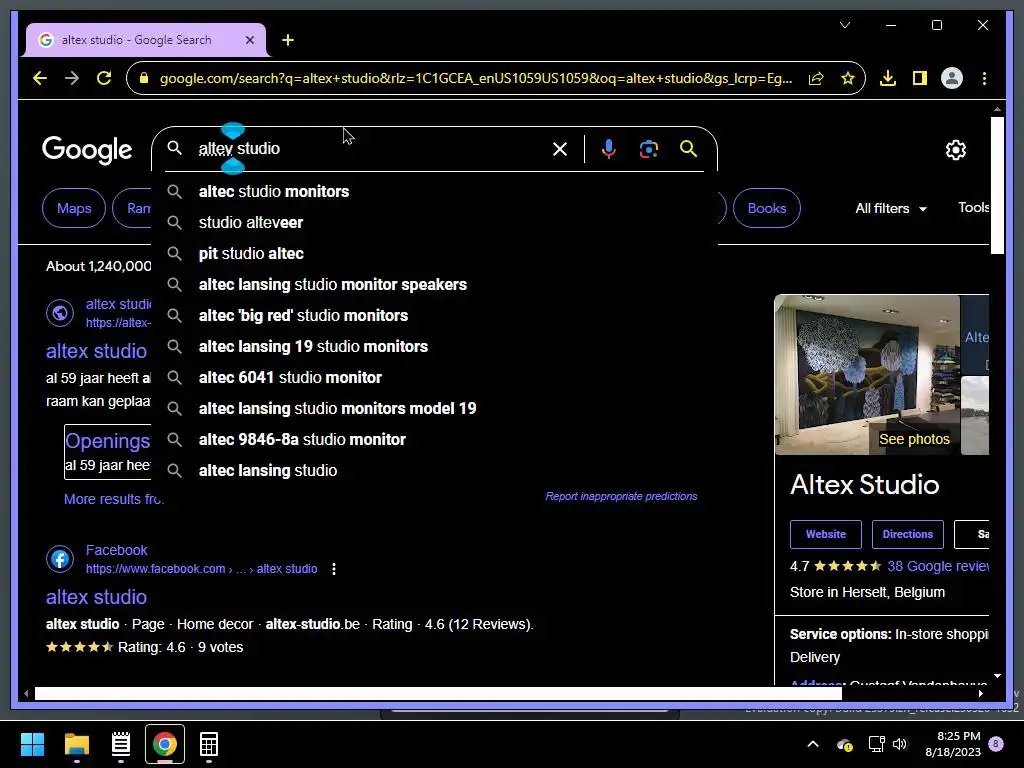Open a new tab with plus button
This screenshot has height=768, width=1024.
288,40
